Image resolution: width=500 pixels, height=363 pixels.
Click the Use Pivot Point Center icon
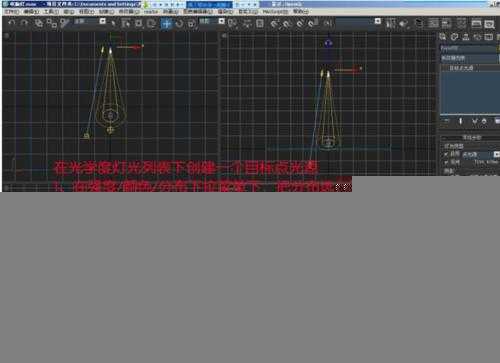[x=232, y=23]
